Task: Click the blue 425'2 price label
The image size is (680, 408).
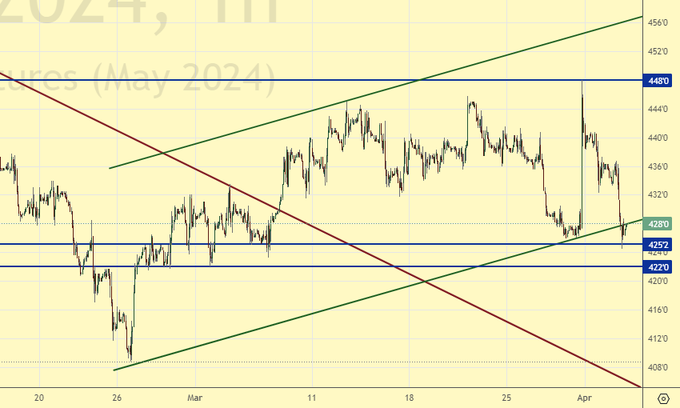Action: [659, 244]
